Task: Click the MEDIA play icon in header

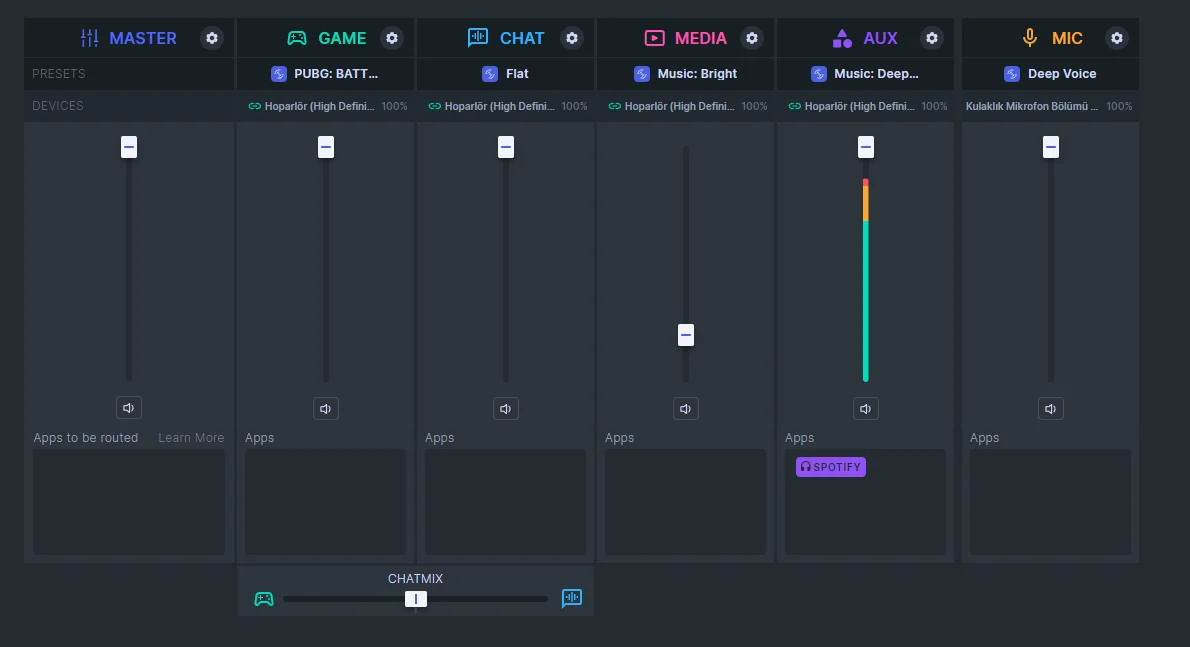Action: click(654, 38)
